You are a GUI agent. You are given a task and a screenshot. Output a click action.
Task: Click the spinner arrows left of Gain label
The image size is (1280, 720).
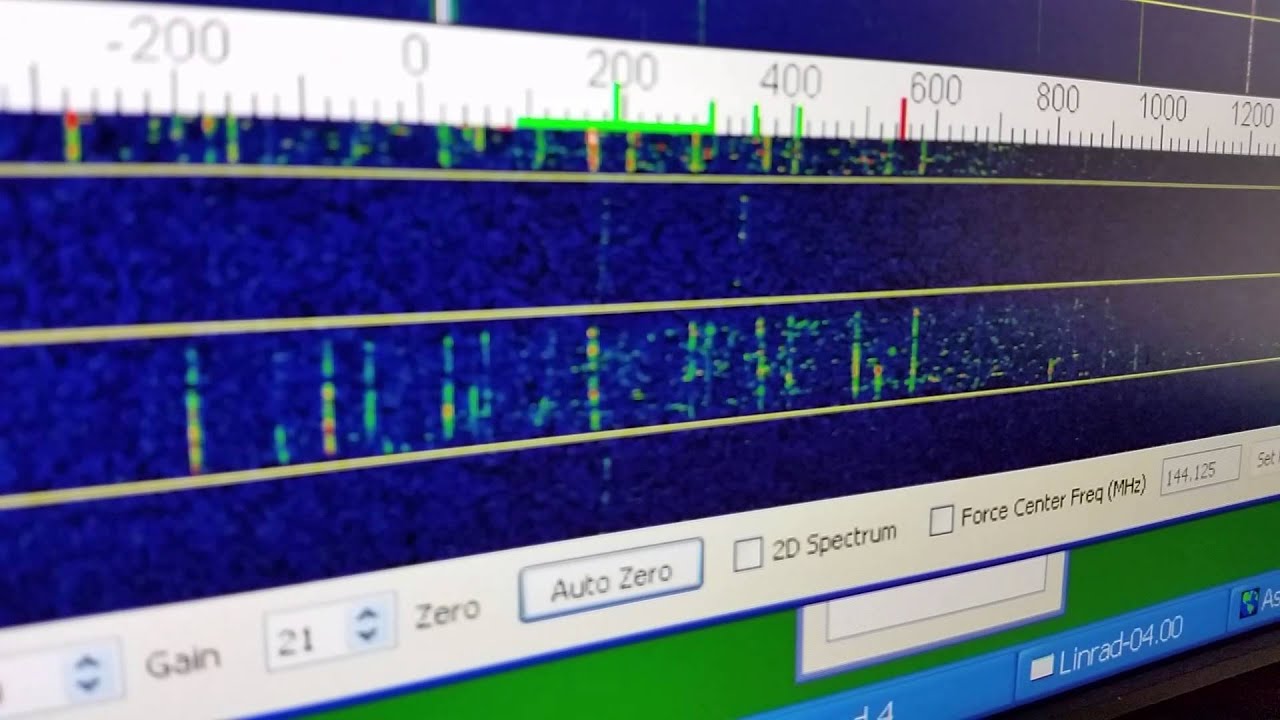(x=87, y=673)
